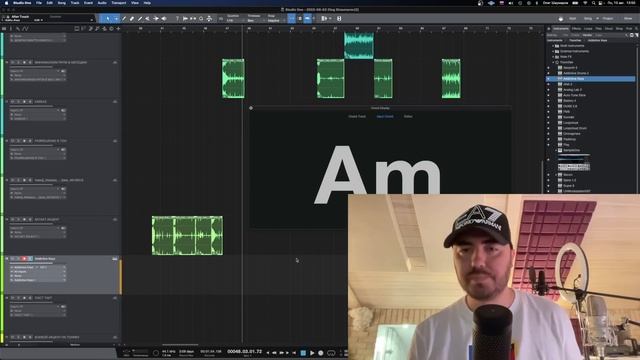This screenshot has height=360, width=640.
Task: Collapse the SampleOne item in browser
Action: click(556, 150)
